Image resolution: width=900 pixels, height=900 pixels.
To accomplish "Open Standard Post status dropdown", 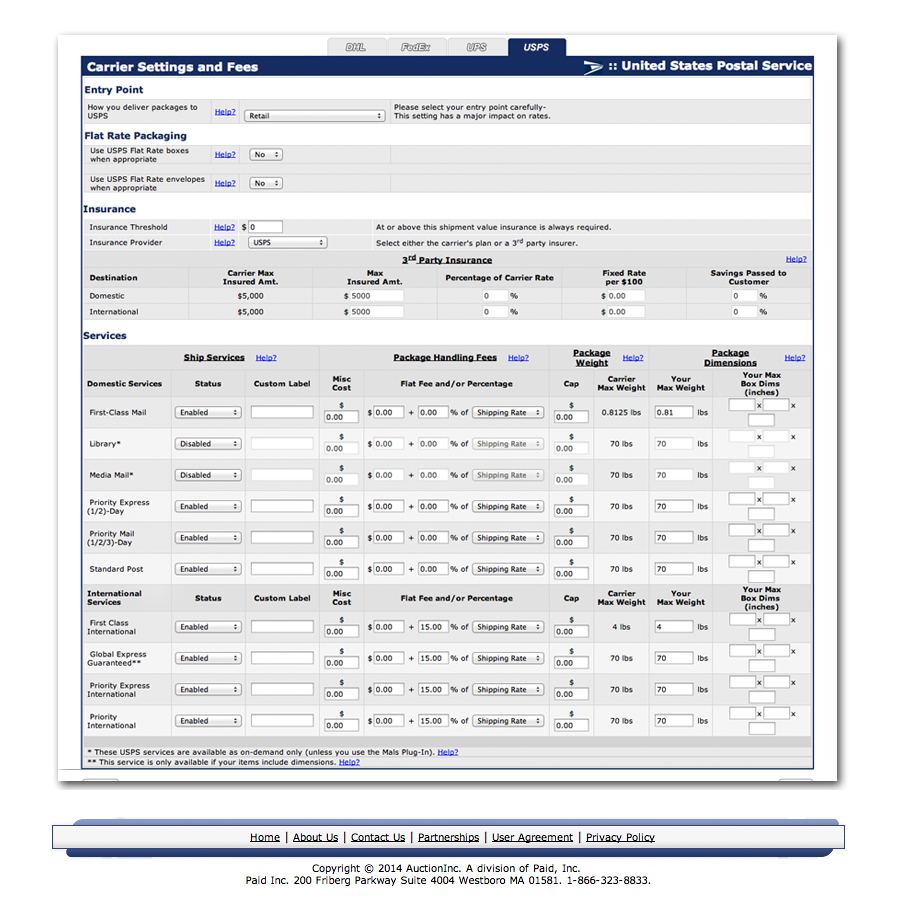I will 208,569.
